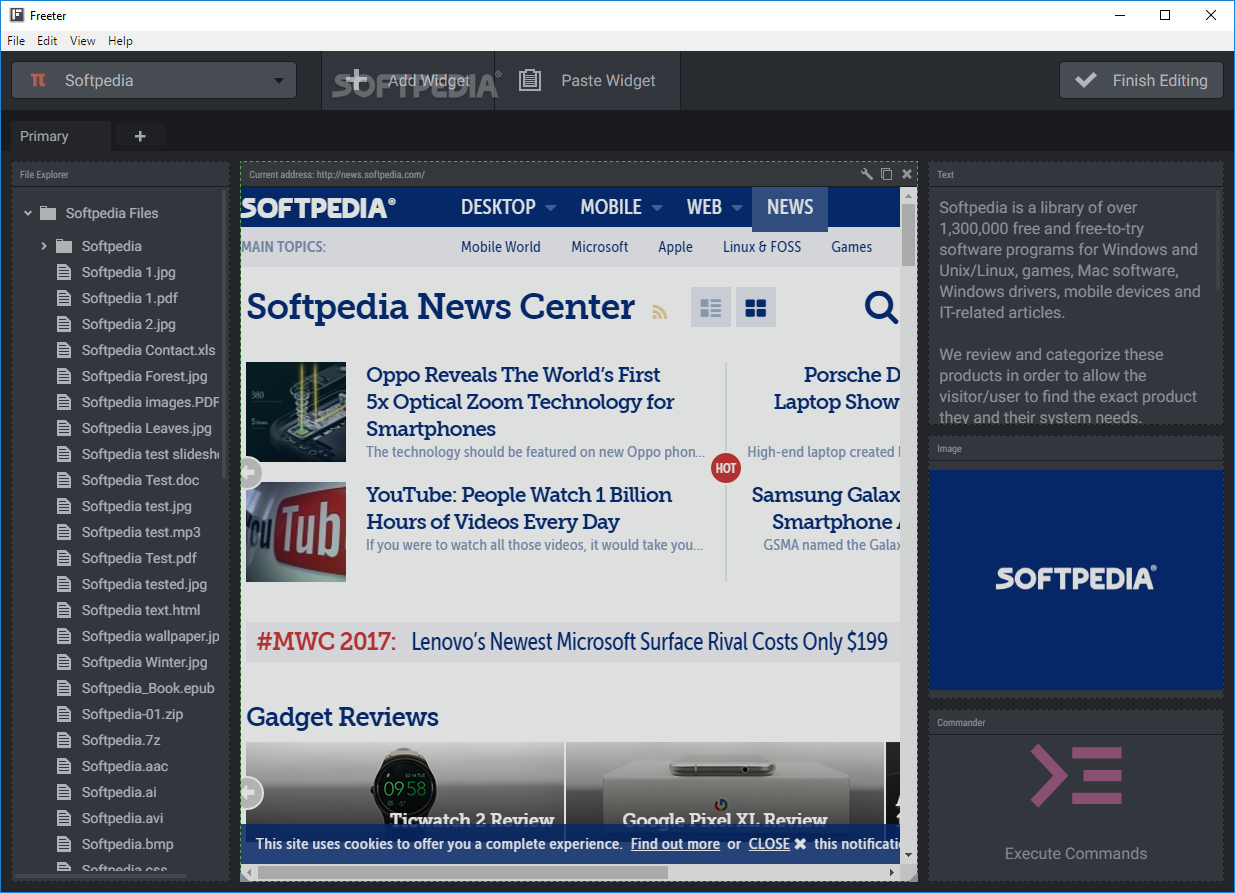Switch to list view icon in News Center
1235x893 pixels.
[711, 307]
